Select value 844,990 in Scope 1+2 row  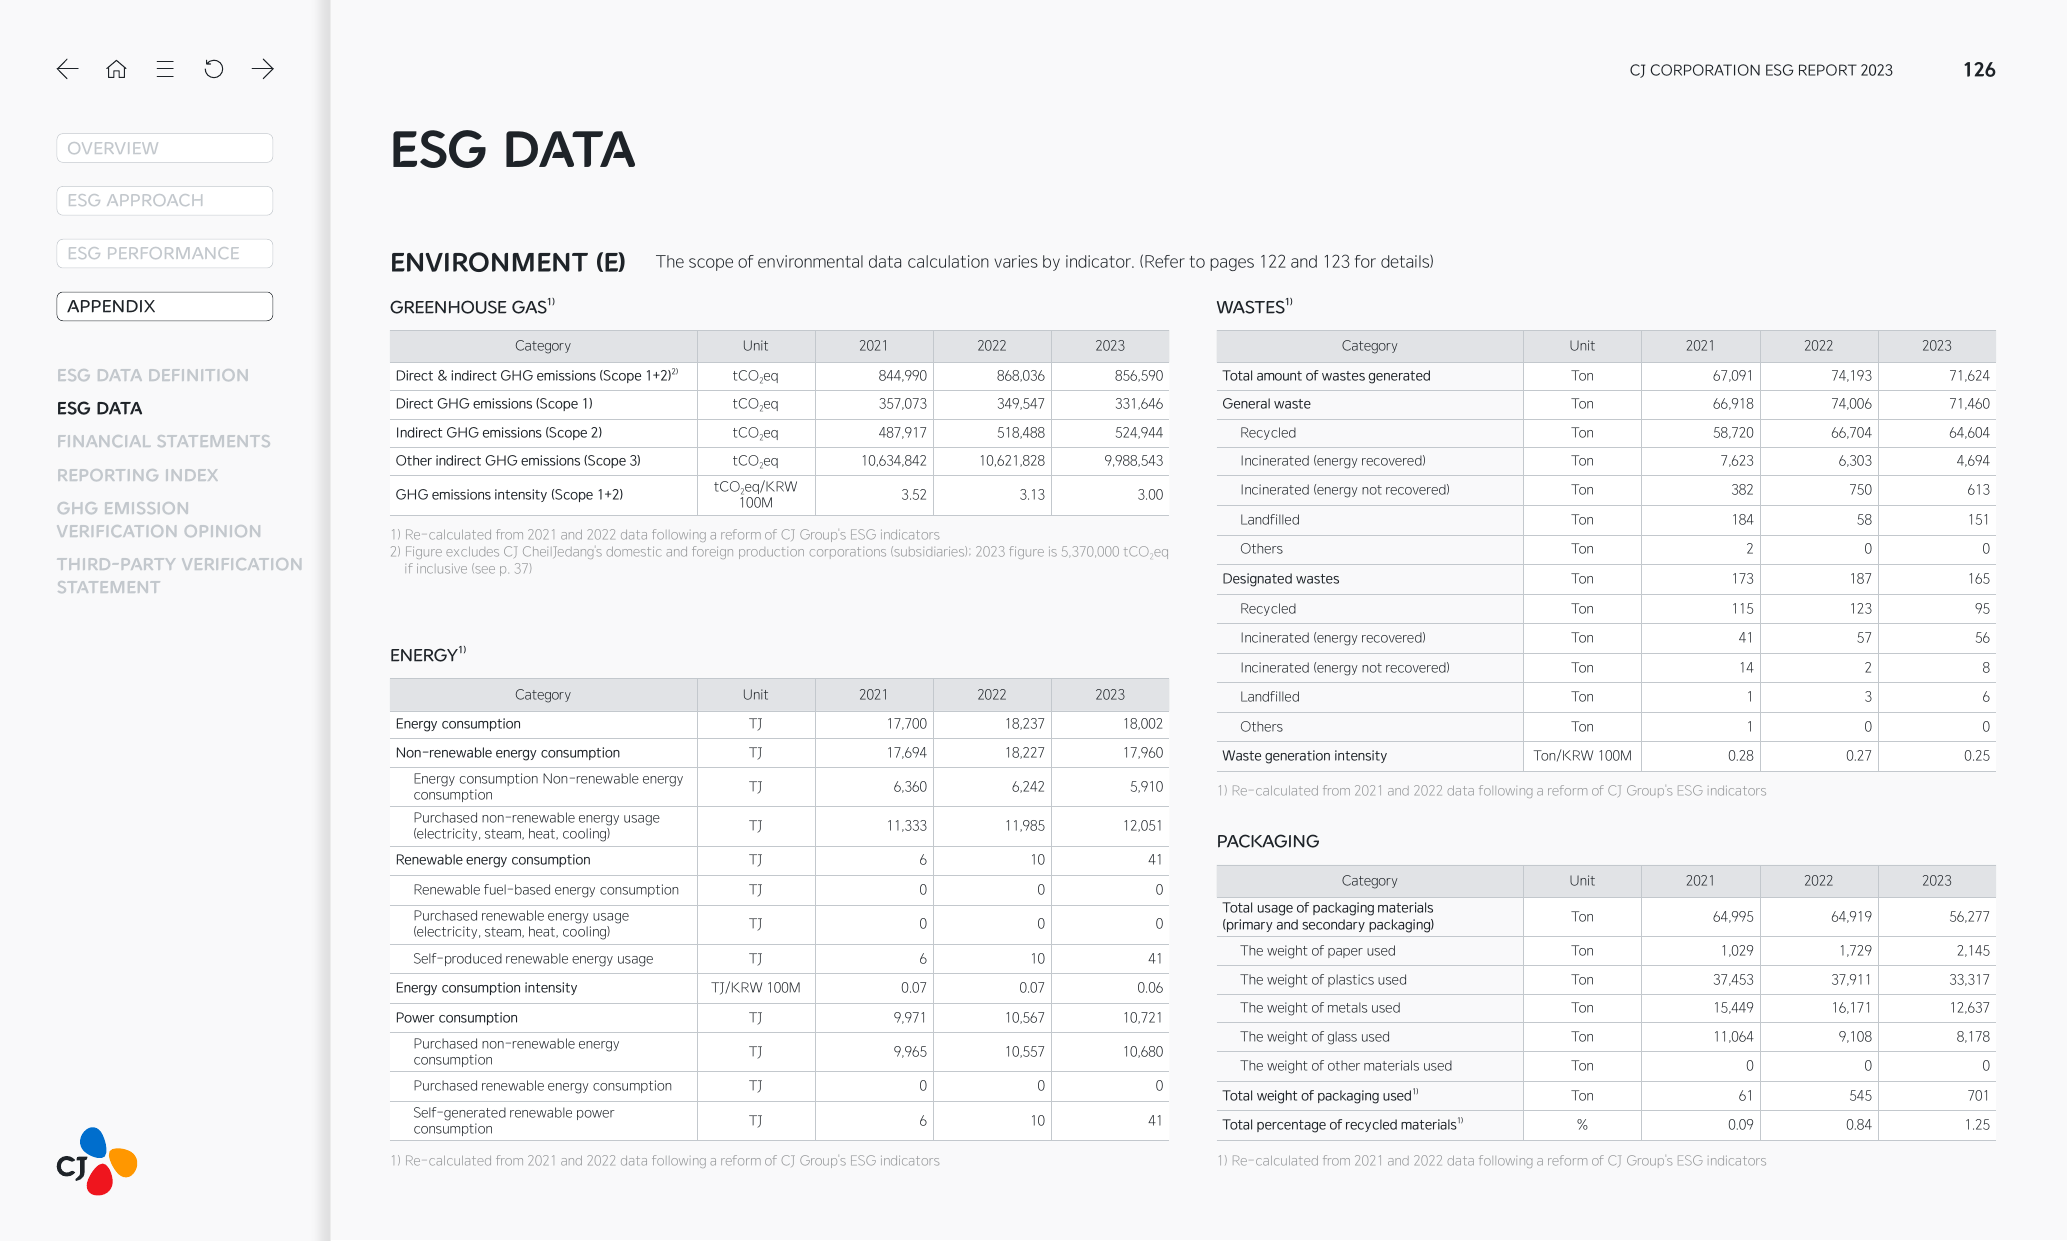(x=902, y=376)
